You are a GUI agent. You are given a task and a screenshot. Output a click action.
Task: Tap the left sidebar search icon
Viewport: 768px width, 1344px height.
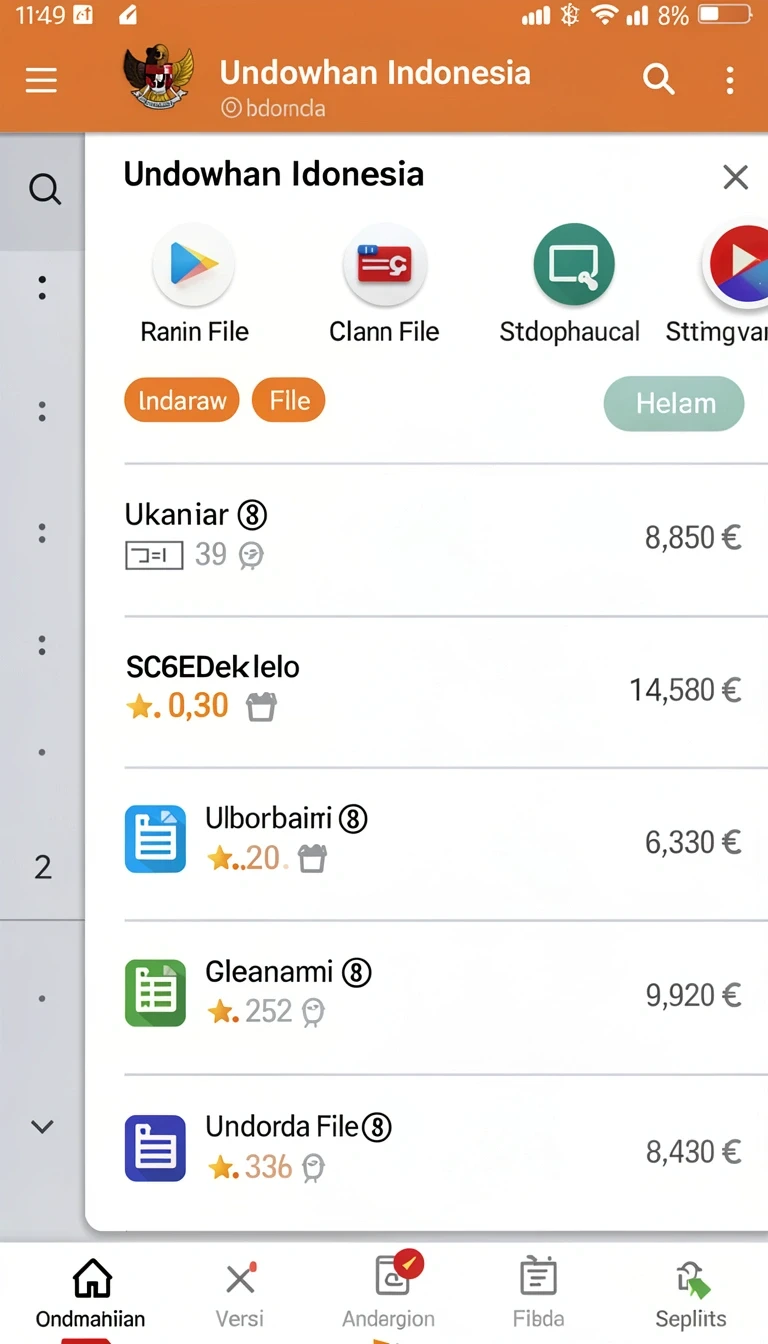click(x=44, y=189)
